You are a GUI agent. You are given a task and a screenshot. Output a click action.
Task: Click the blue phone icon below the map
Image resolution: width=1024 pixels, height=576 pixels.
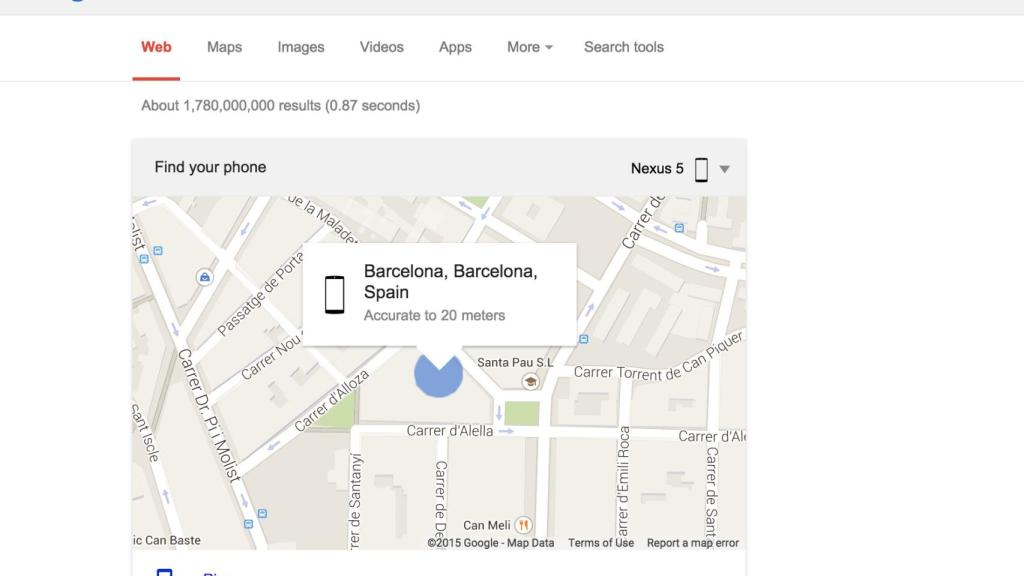pos(163,571)
